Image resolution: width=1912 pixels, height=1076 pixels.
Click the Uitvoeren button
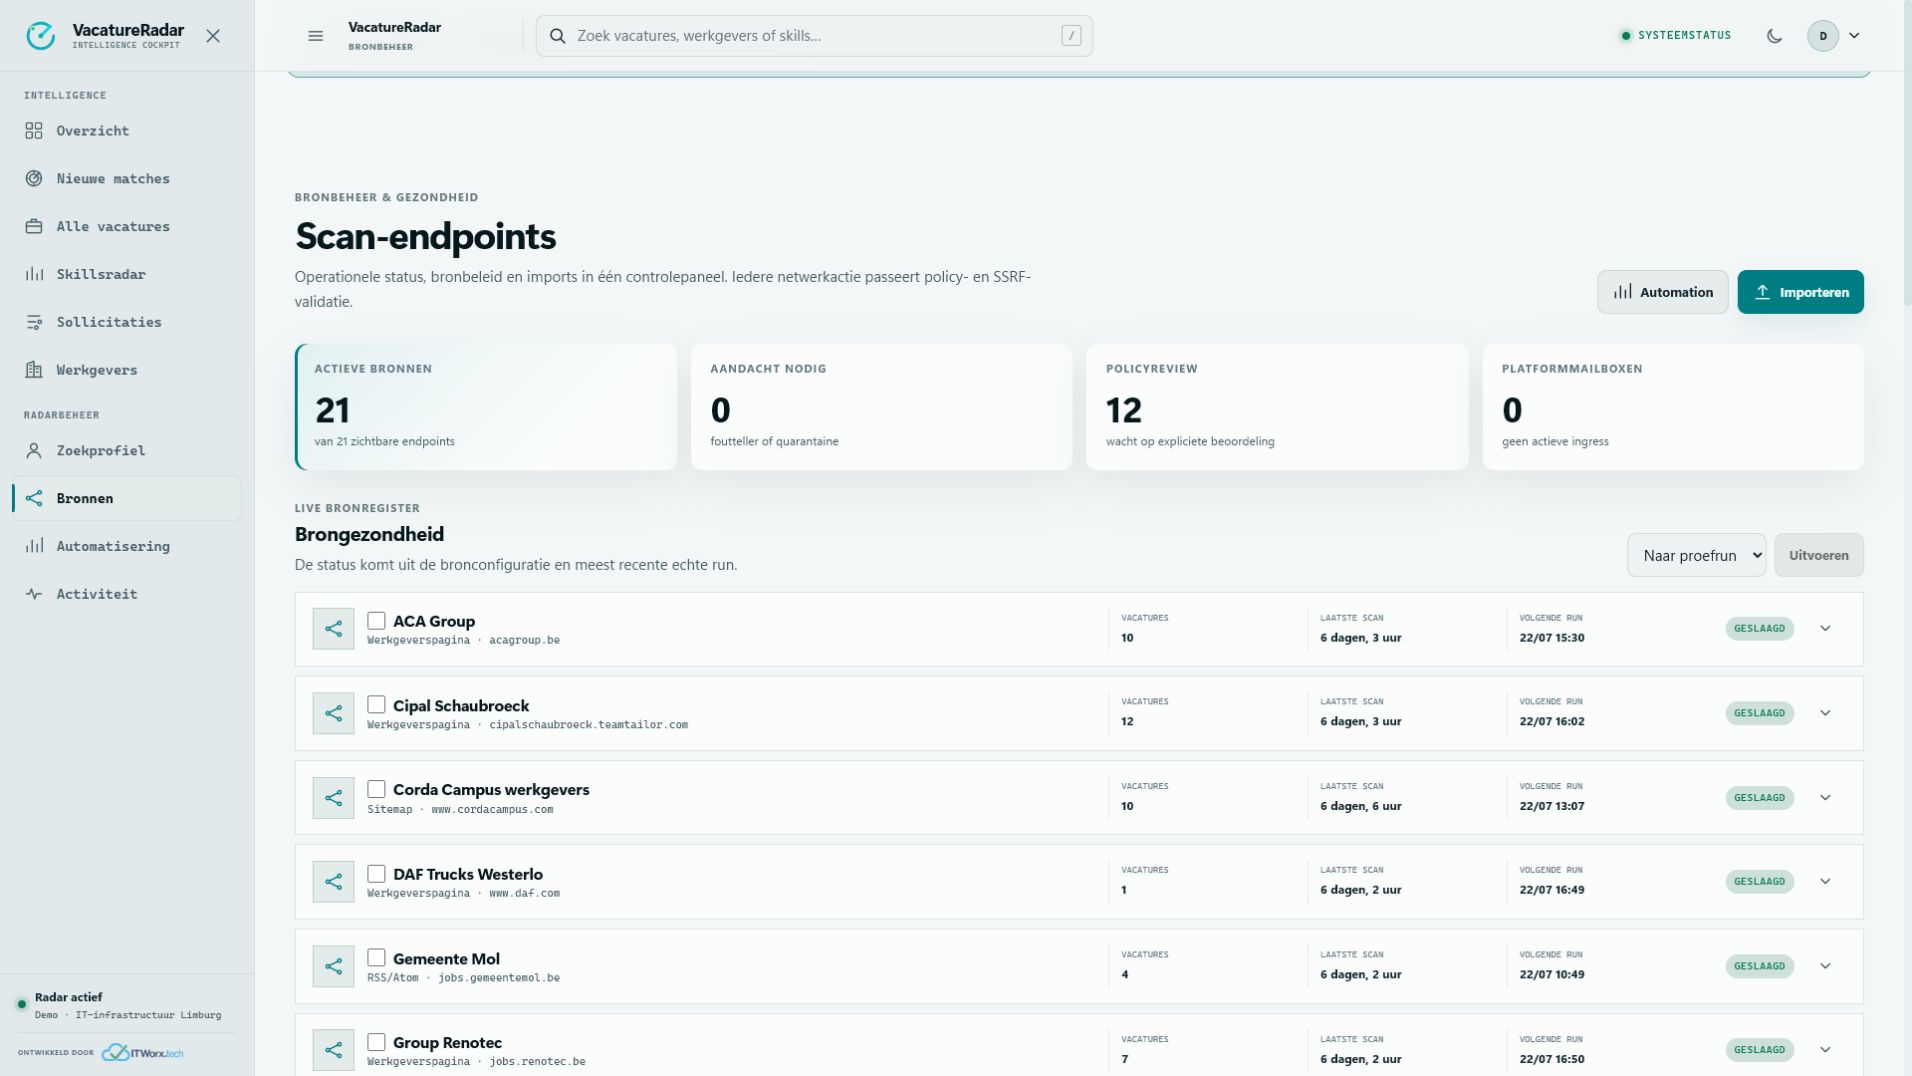click(1818, 555)
